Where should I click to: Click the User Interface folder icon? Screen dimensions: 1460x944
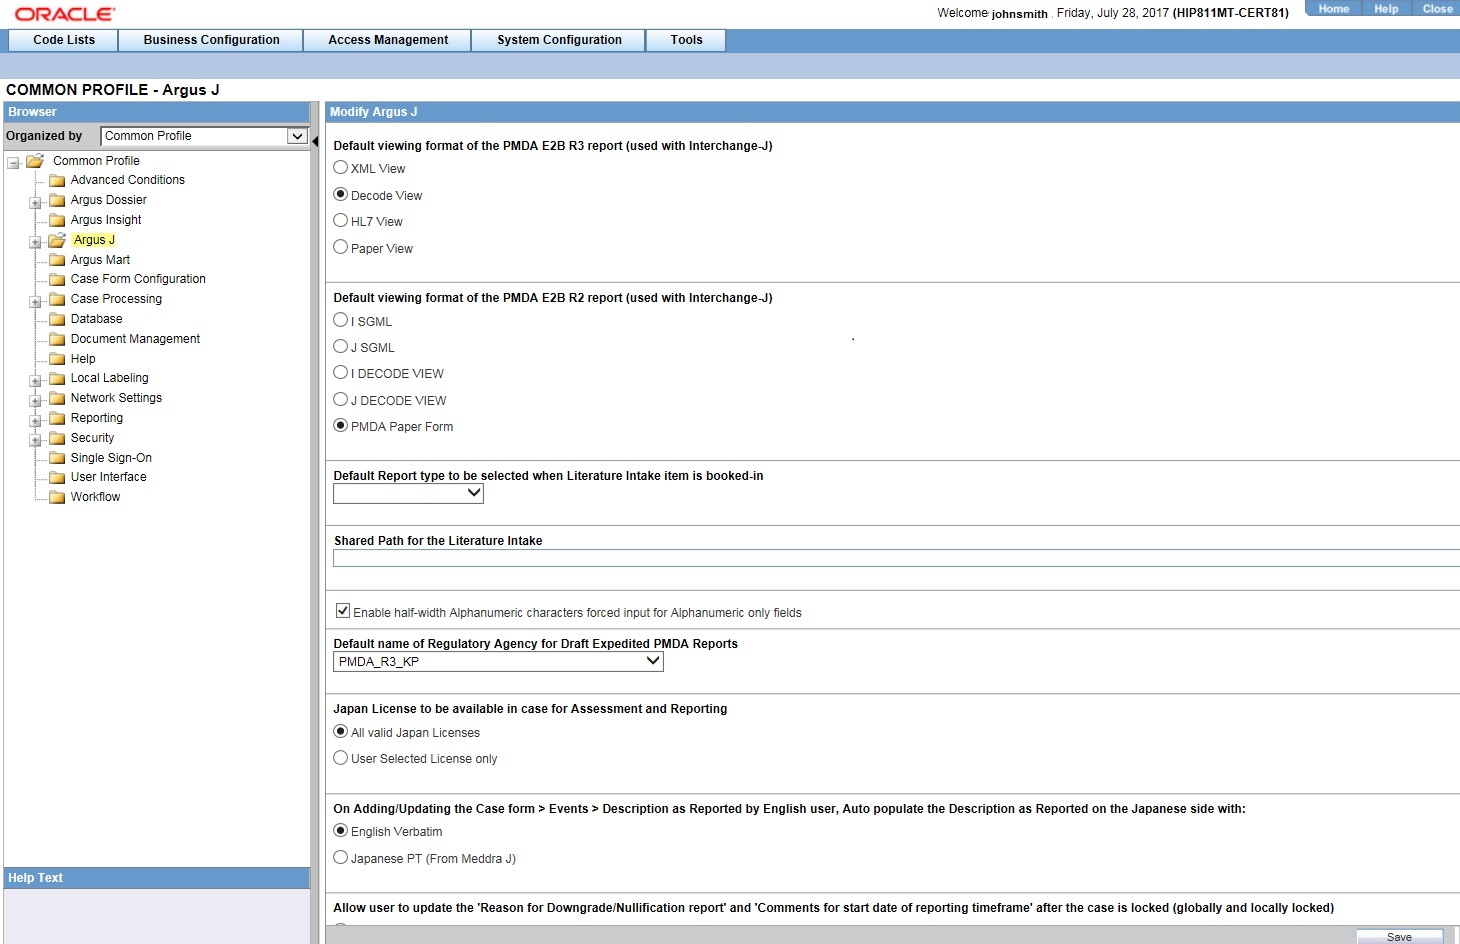click(x=58, y=478)
